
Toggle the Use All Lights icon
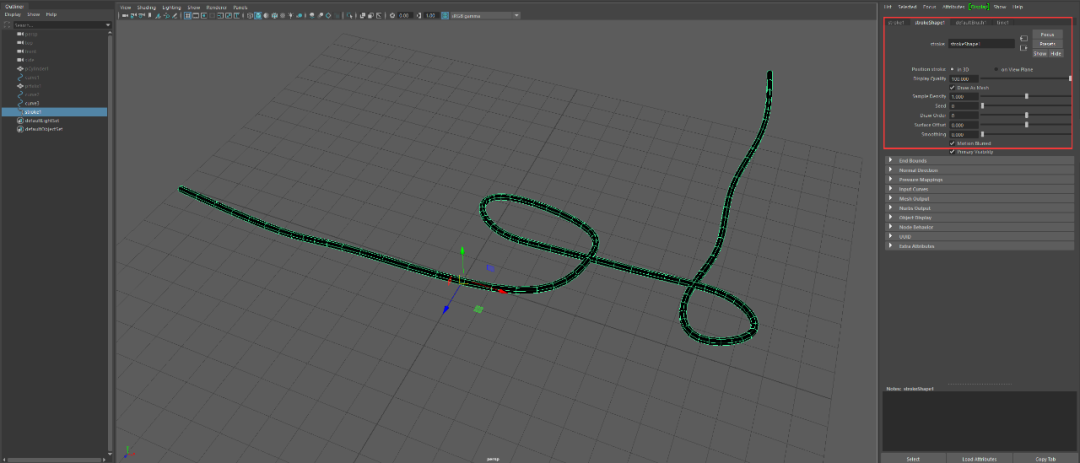coord(290,15)
